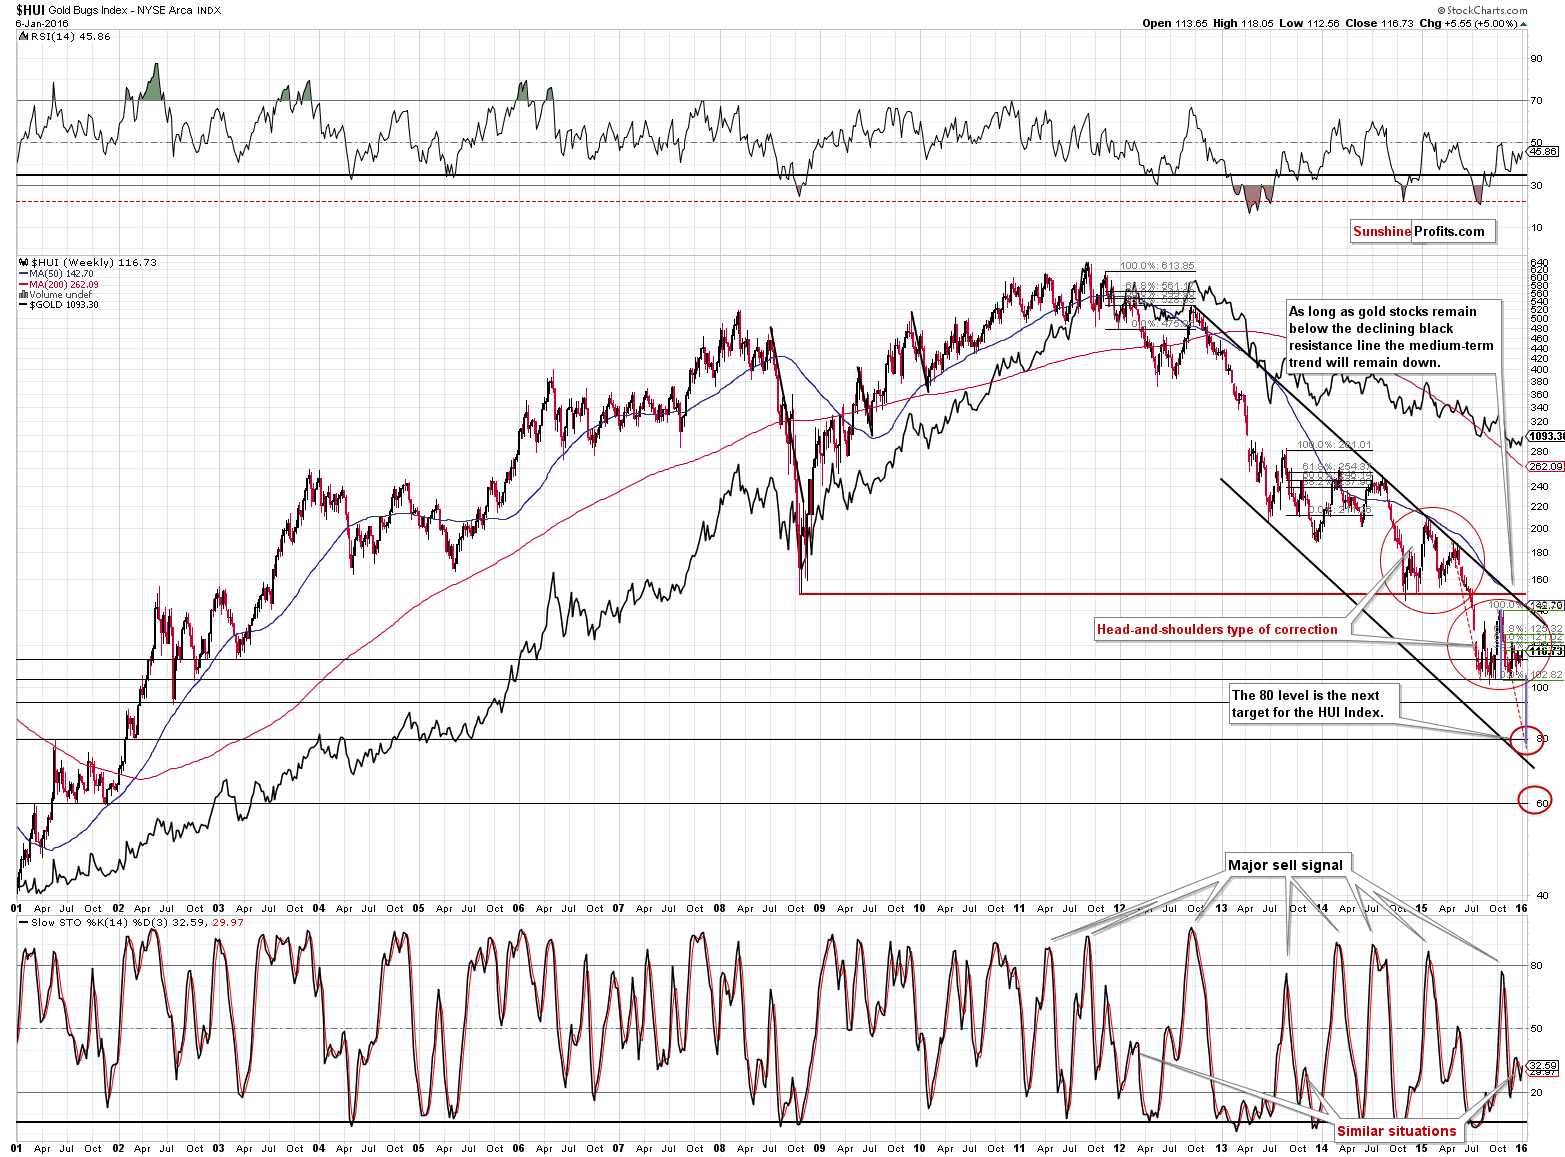The image size is (1565, 1157).
Task: Click the Close 116.73 value in header
Action: point(1379,23)
